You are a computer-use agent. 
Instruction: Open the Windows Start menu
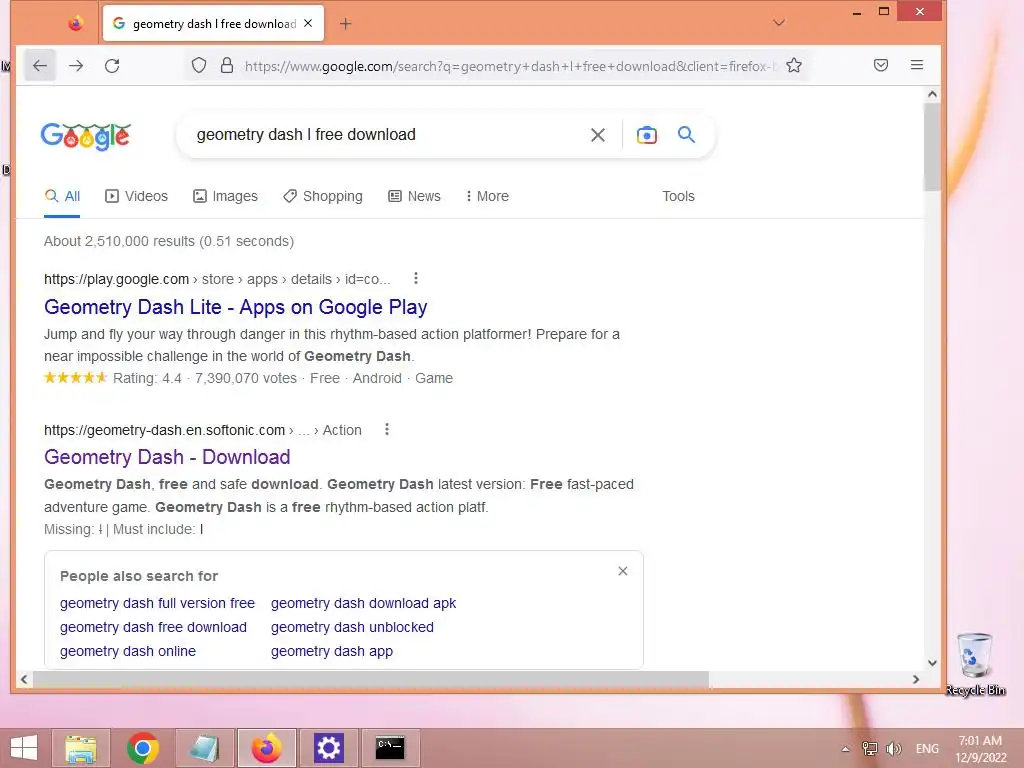24,748
